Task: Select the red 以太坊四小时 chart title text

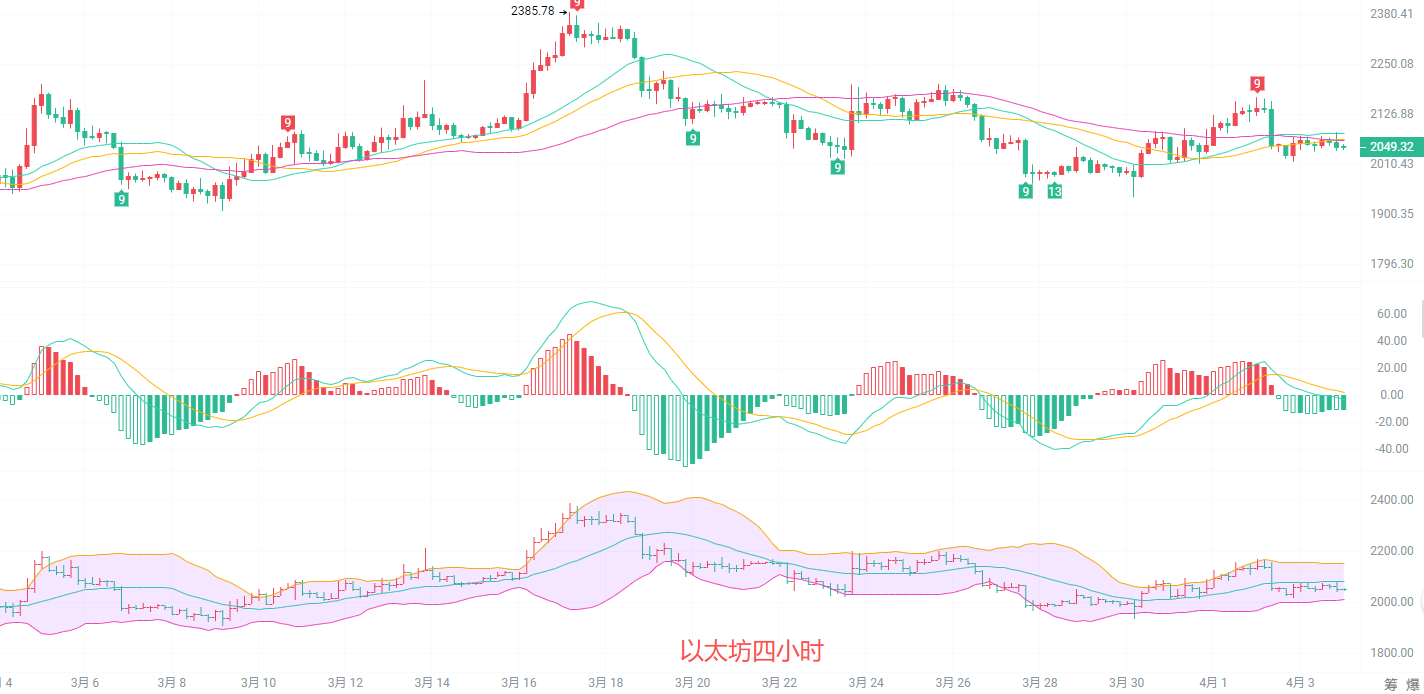Action: [751, 651]
